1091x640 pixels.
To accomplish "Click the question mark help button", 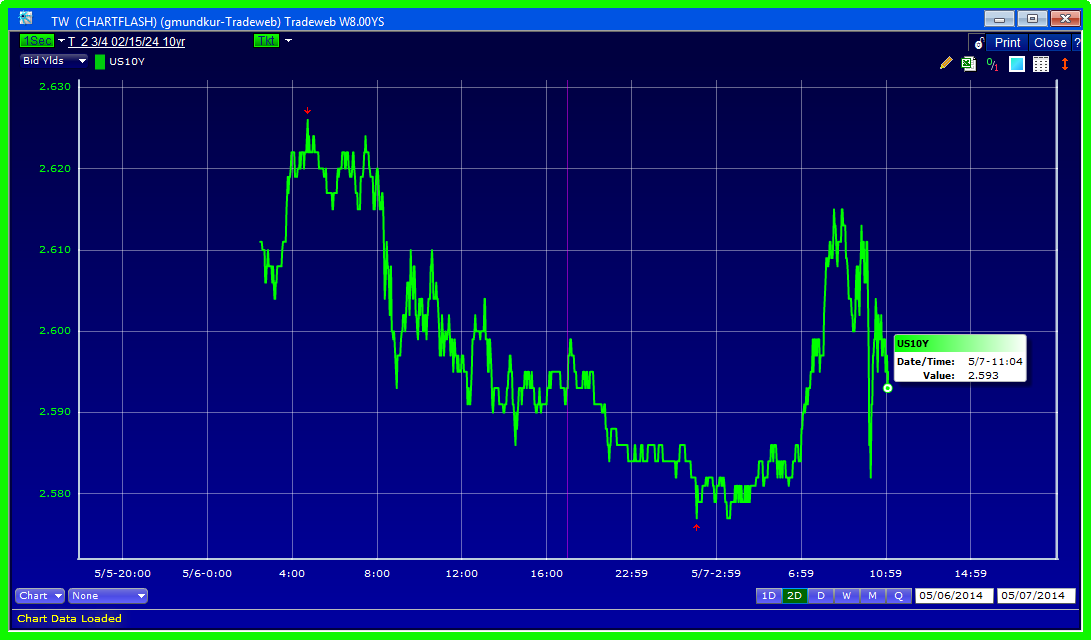I will pos(1076,43).
